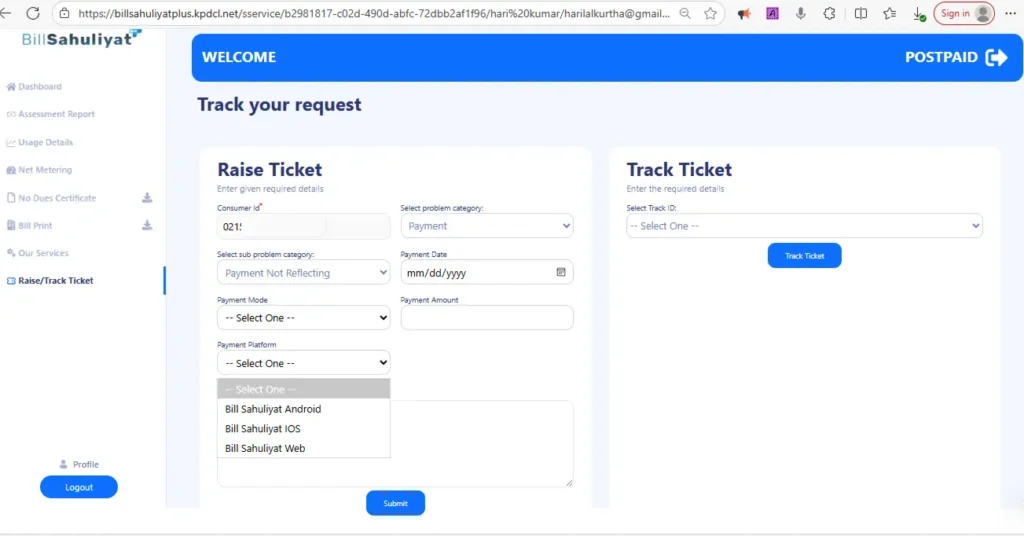Select Bill Sahuliyat IOS from list
The image size is (1024, 536).
coord(263,429)
